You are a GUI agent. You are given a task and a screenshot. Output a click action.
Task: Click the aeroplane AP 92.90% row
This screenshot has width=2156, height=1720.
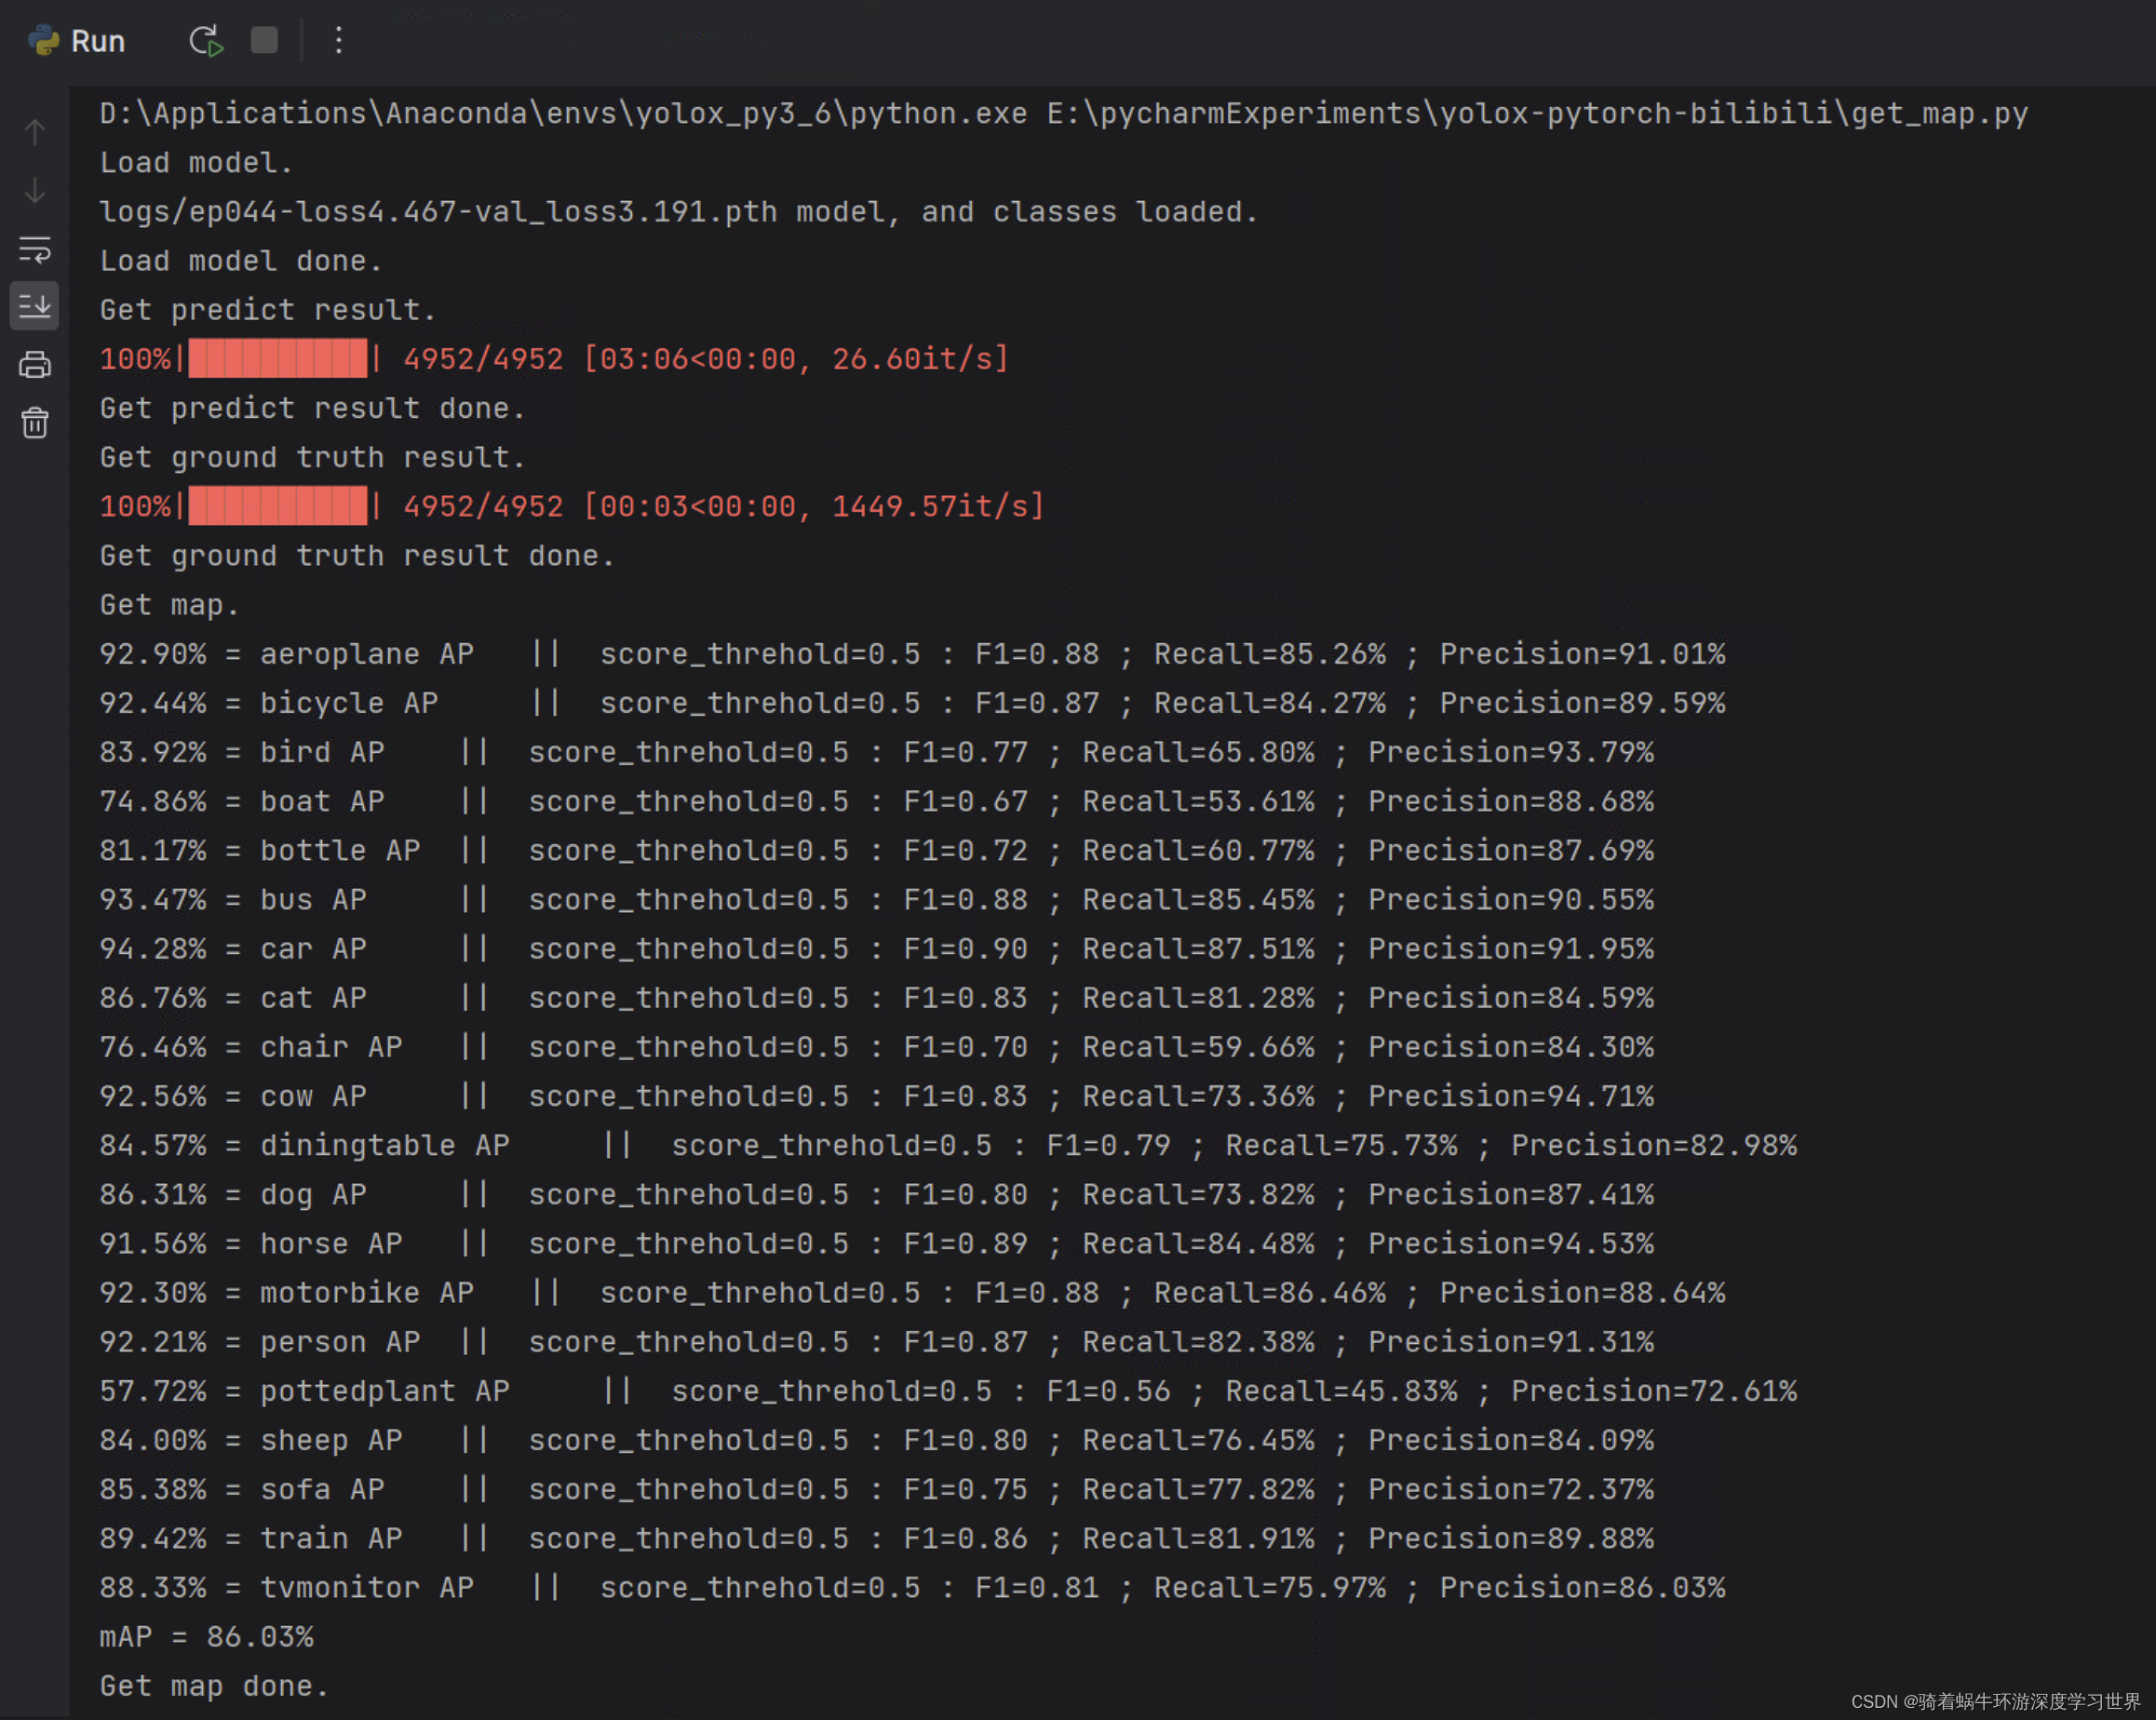tap(913, 654)
